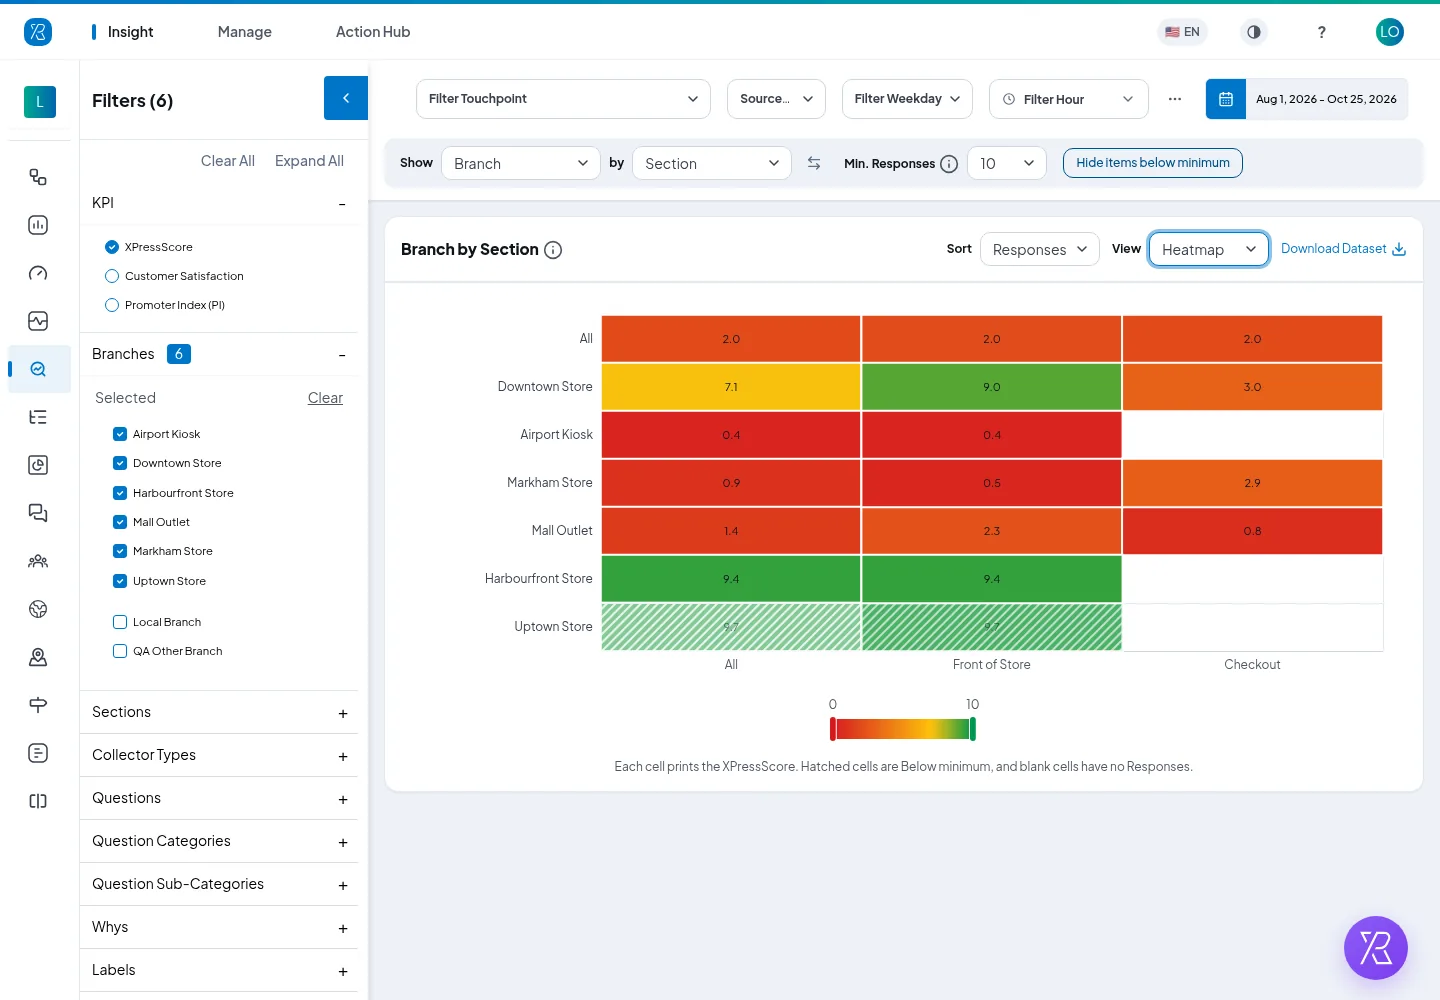Open the Filter Touchpoint dropdown
Viewport: 1440px width, 1000px height.
coord(563,99)
